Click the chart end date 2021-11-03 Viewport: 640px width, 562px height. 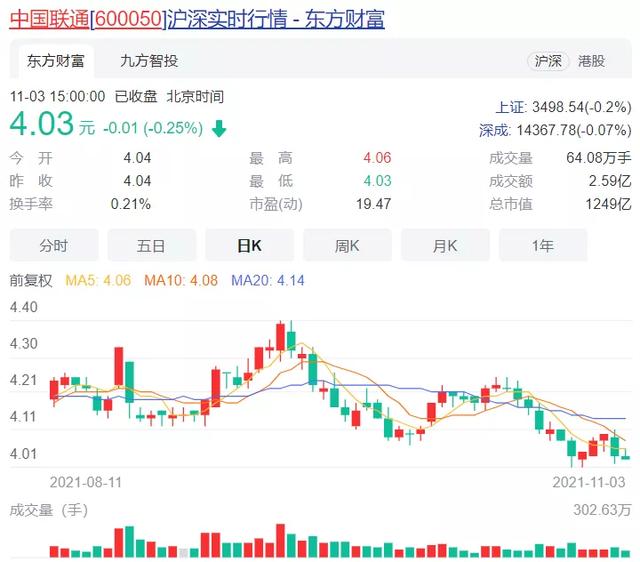click(x=589, y=482)
